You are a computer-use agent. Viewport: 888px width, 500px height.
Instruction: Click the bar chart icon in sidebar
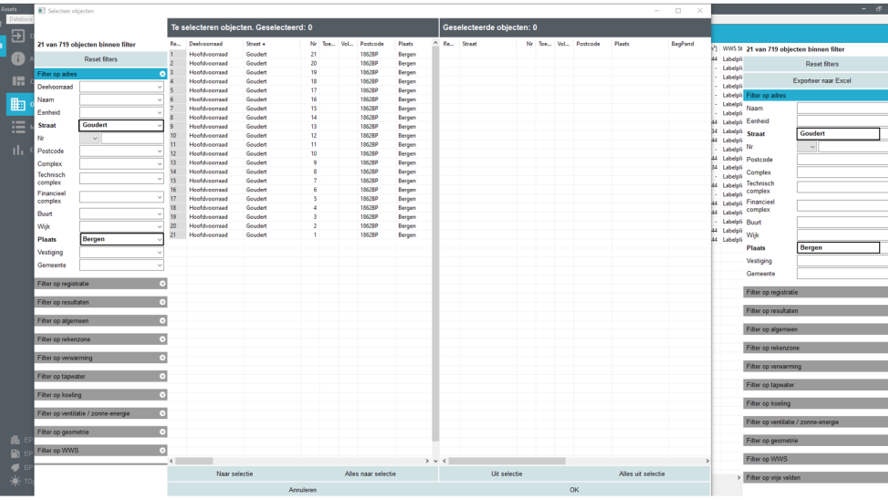[x=18, y=150]
